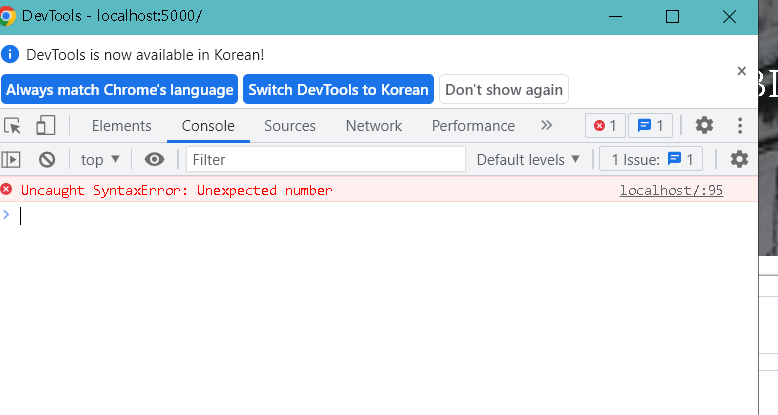778x415 pixels.
Task: Open the Default levels dropdown
Action: click(x=528, y=159)
